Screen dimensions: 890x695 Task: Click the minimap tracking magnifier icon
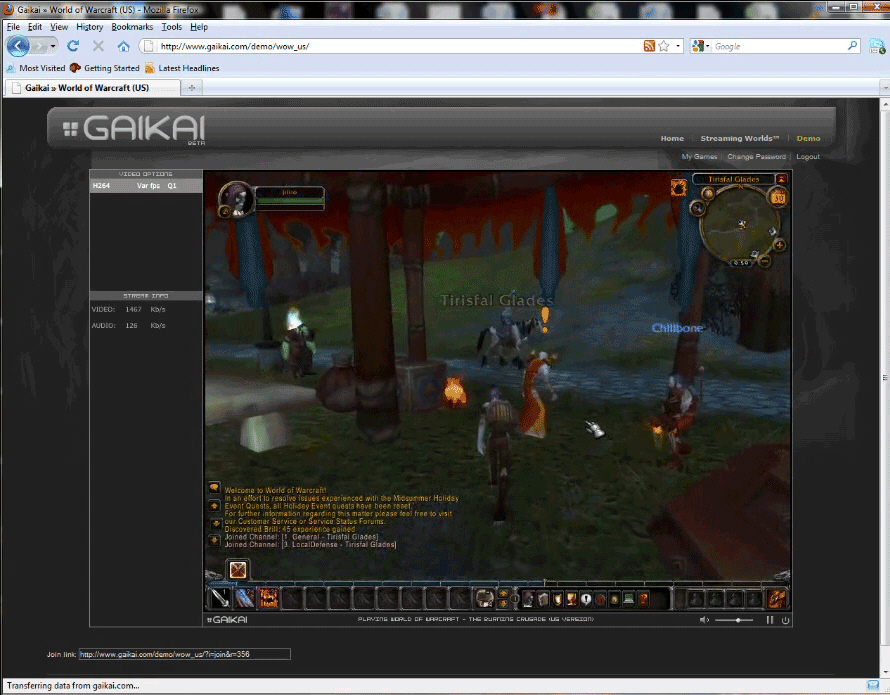click(x=696, y=207)
